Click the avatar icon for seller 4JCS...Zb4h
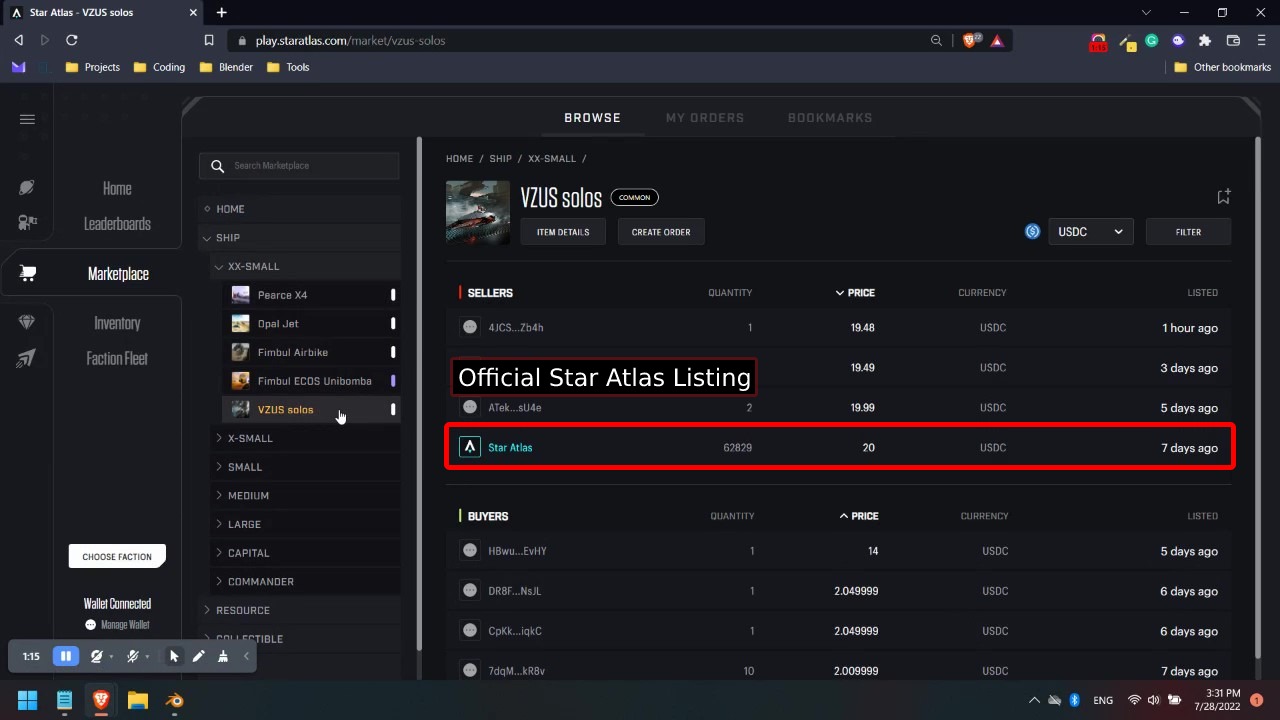The image size is (1280, 720). click(x=470, y=327)
